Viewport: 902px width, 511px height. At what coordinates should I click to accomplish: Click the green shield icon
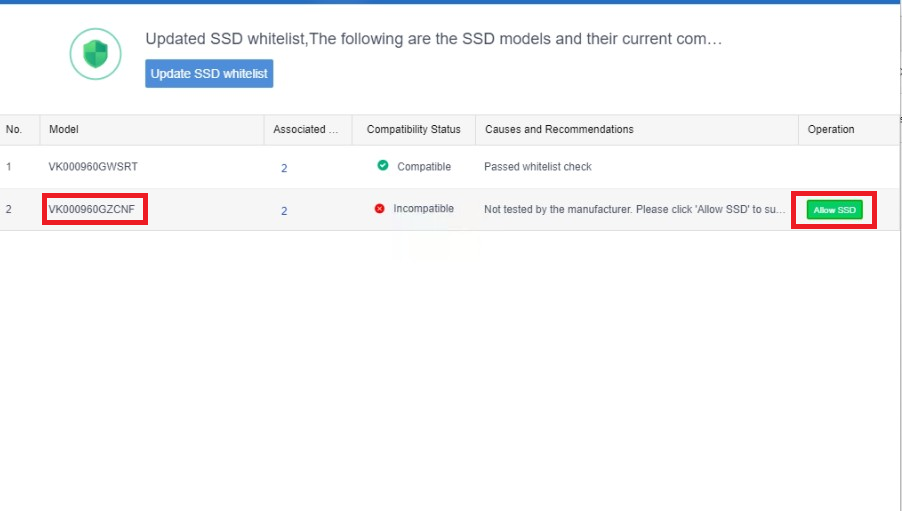(x=95, y=54)
